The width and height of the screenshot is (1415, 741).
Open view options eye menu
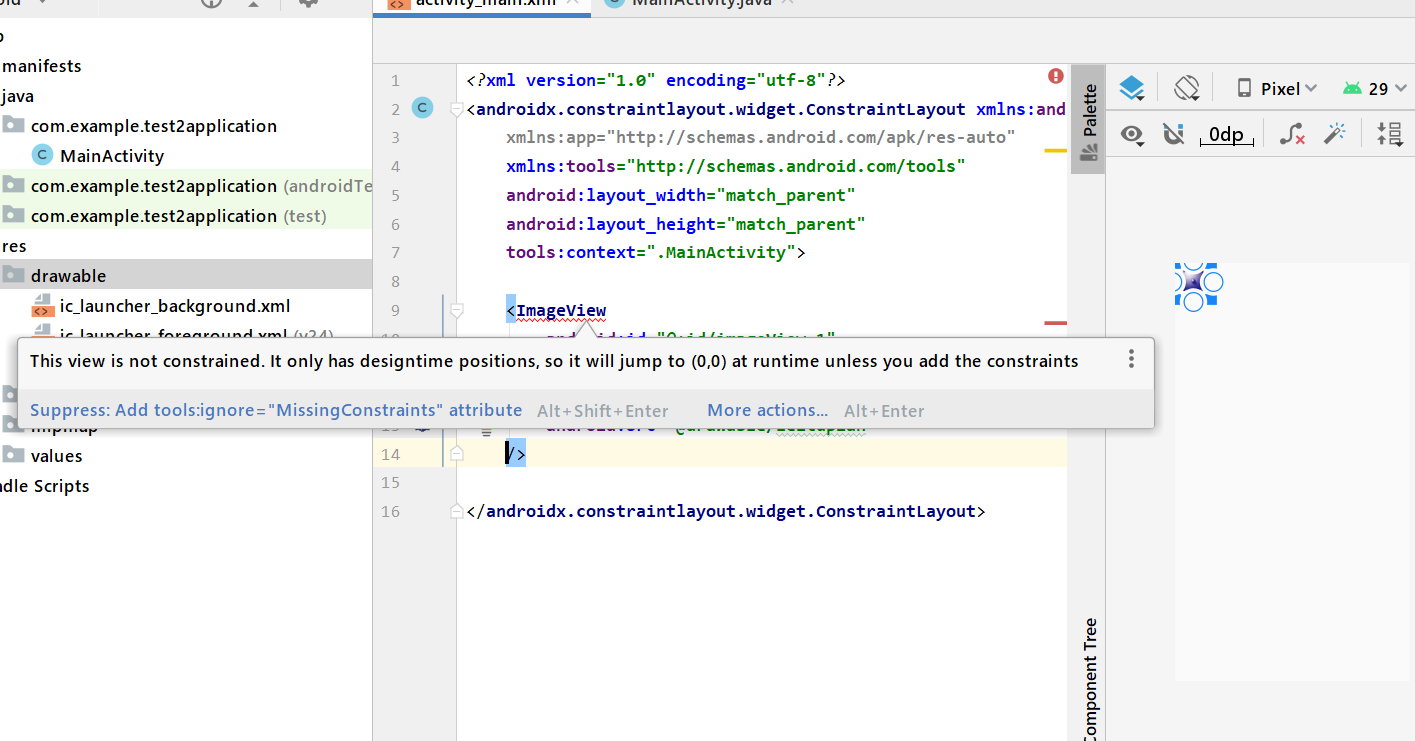click(1132, 135)
